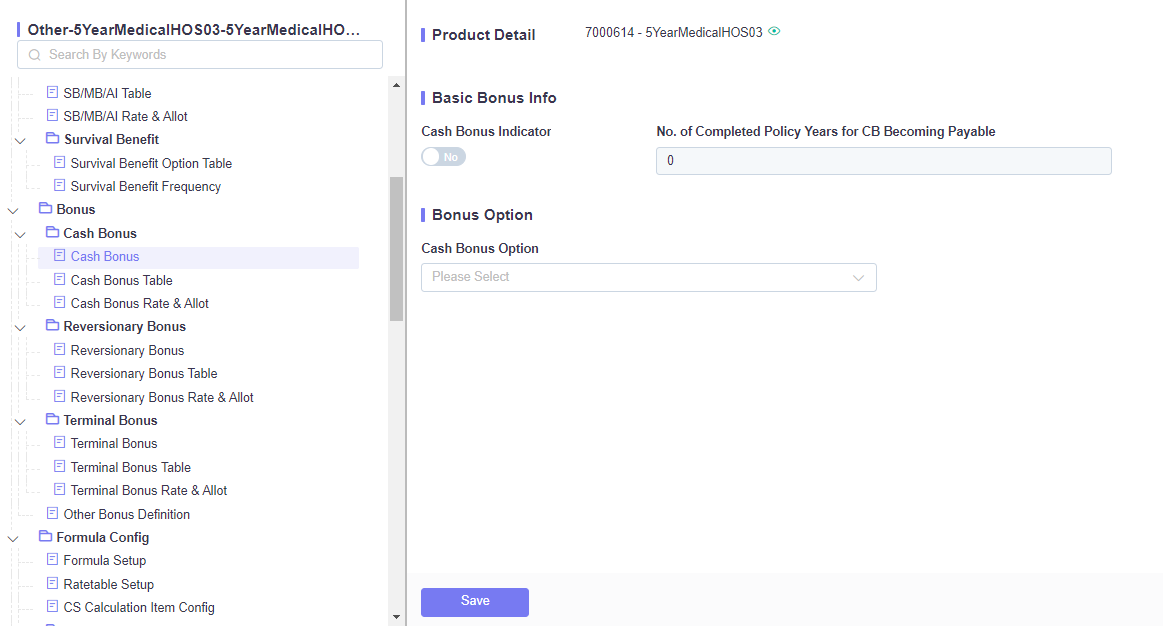
Task: Click the Reversionary Bonus folder icon
Action: [52, 325]
